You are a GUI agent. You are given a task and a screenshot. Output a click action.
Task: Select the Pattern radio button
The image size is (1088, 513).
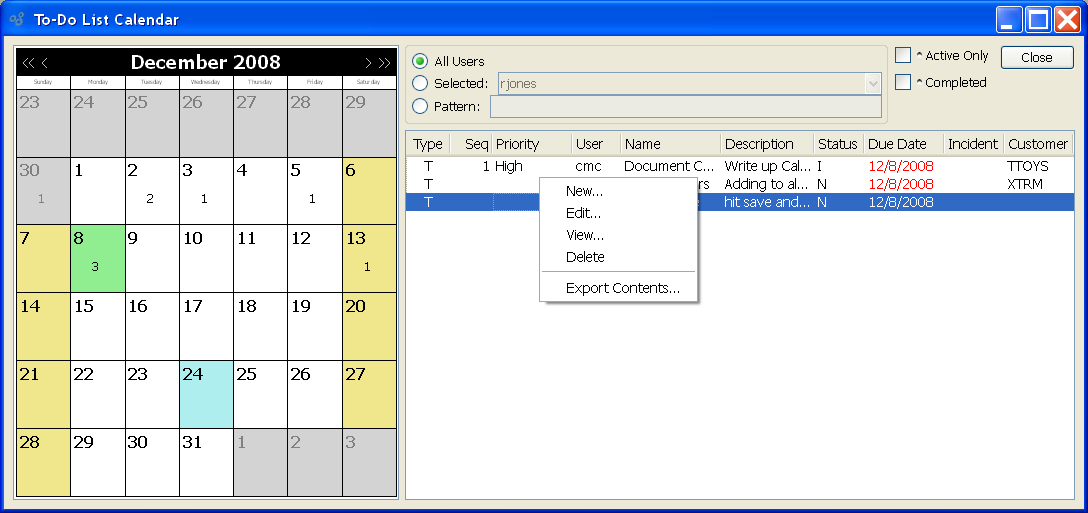tap(420, 106)
